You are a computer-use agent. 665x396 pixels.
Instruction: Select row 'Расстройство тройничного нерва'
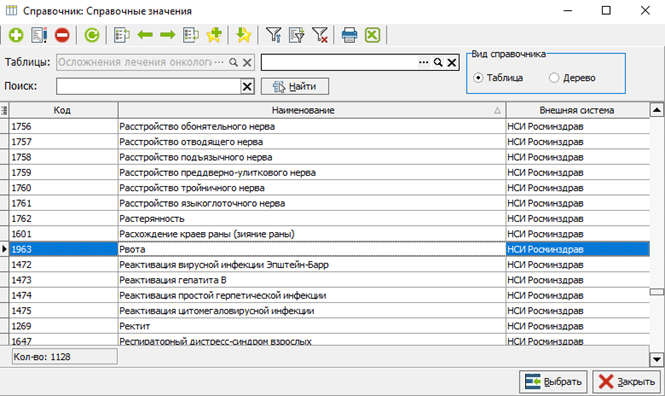[x=312, y=188]
